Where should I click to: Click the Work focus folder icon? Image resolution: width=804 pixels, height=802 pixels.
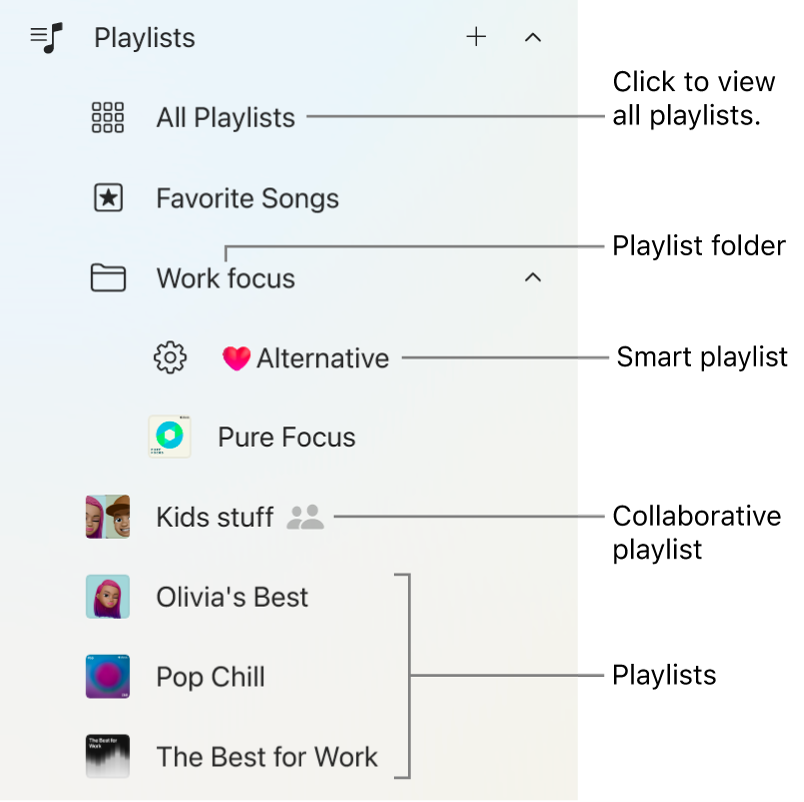coord(107,277)
